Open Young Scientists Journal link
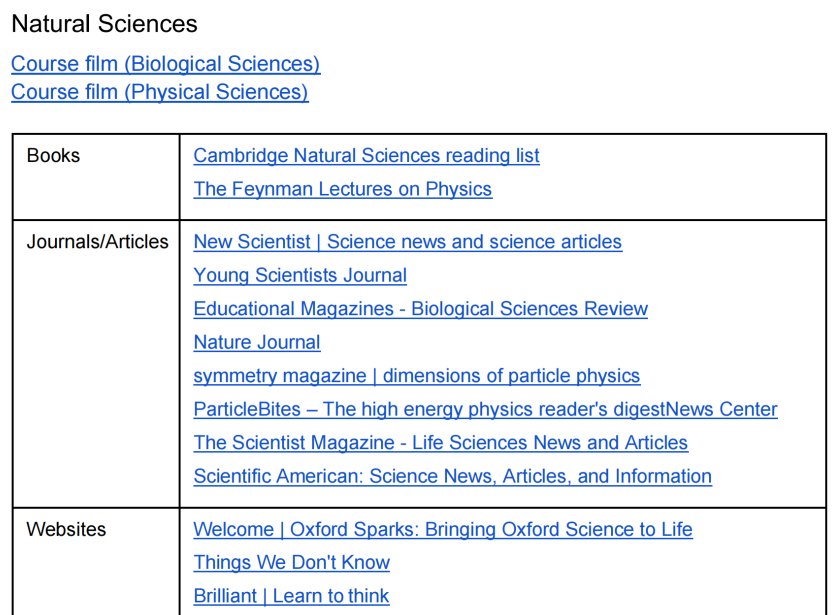 coord(300,275)
